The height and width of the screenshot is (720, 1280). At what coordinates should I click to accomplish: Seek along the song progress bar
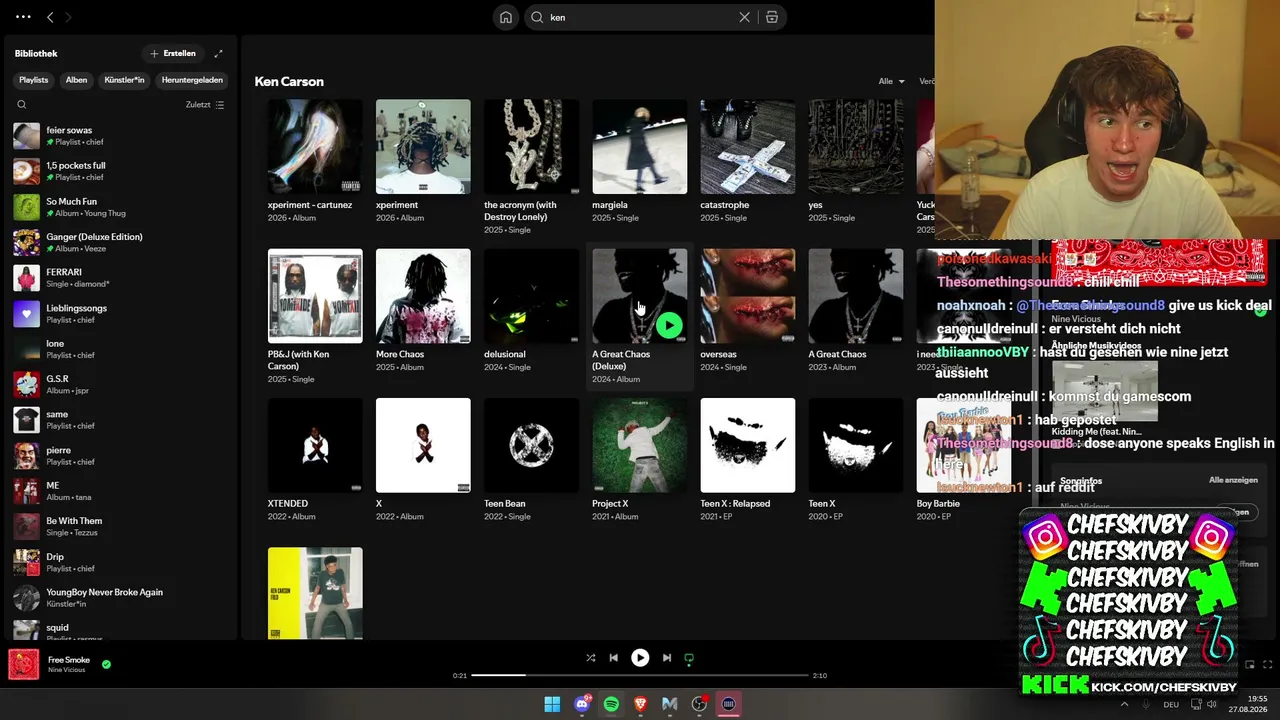[x=640, y=675]
